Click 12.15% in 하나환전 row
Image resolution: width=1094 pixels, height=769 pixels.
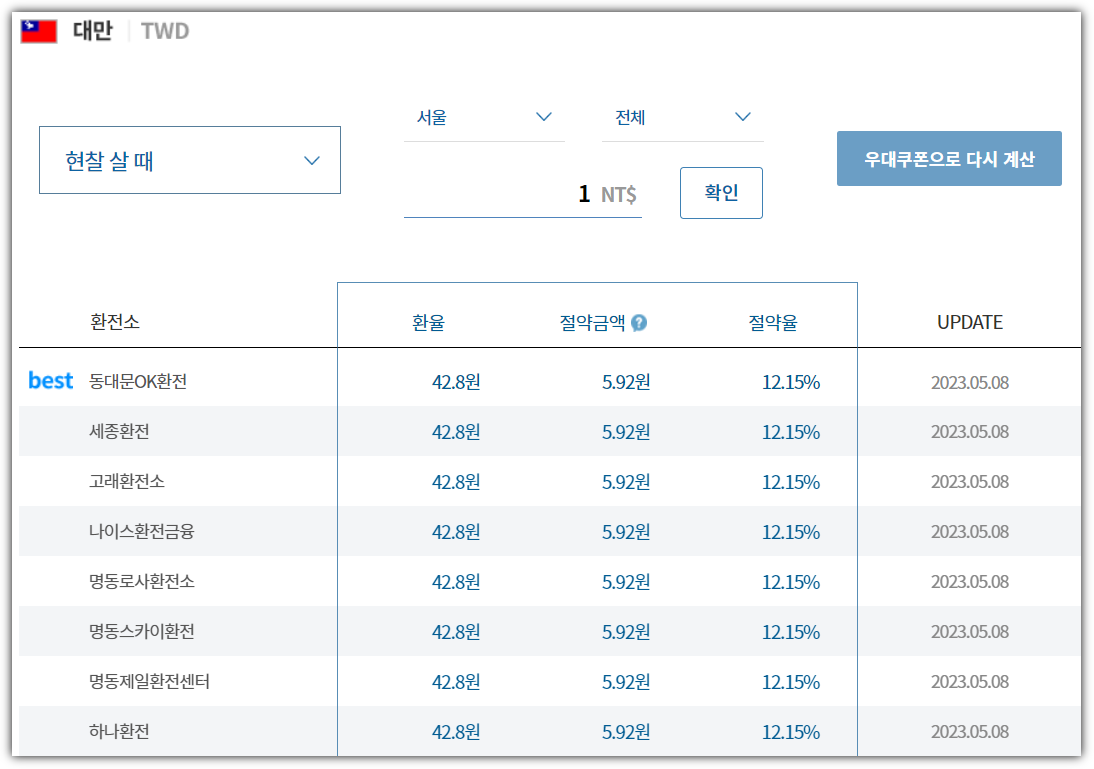pos(790,732)
